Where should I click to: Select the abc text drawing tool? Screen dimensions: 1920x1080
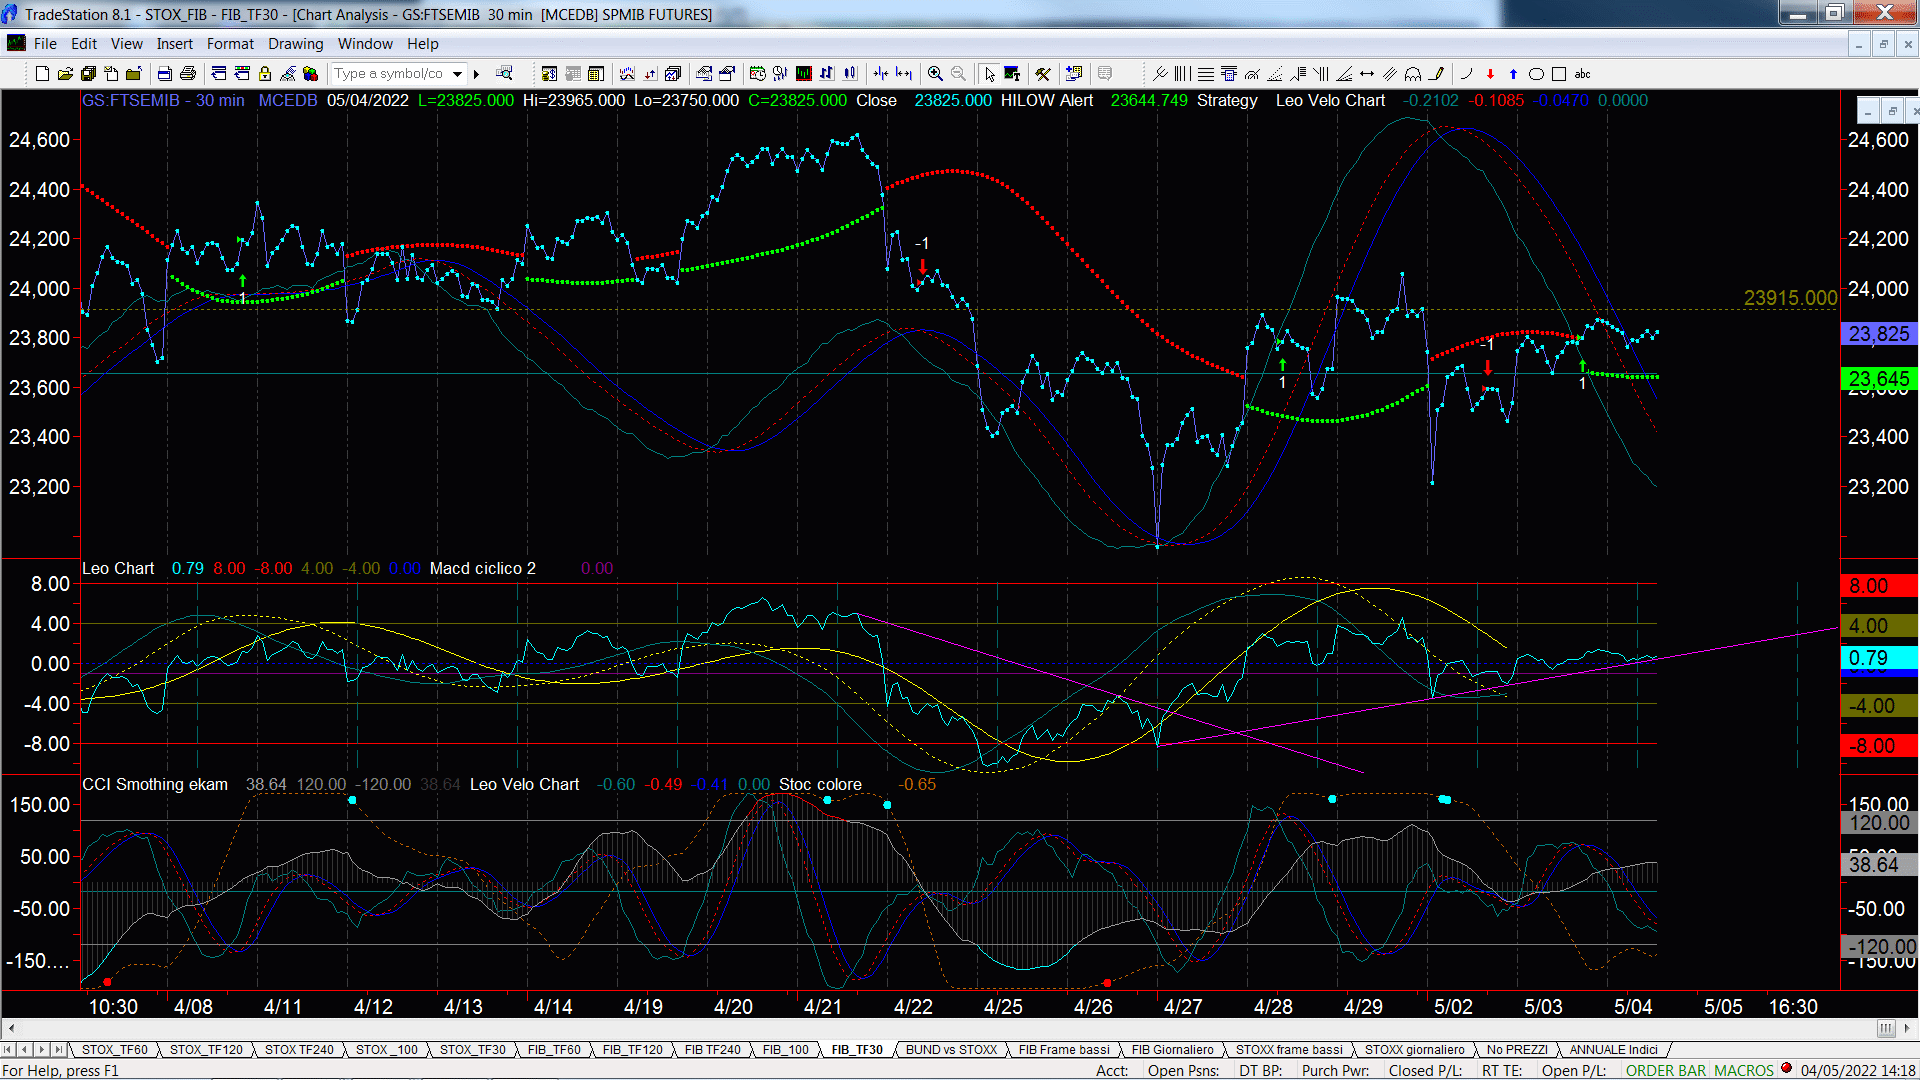click(1582, 74)
